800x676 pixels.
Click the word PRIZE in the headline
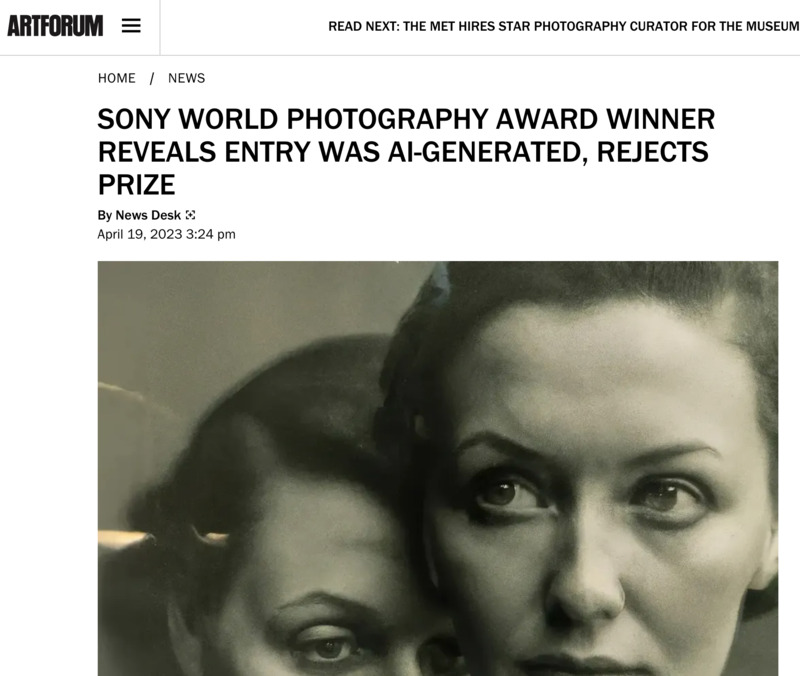(136, 184)
